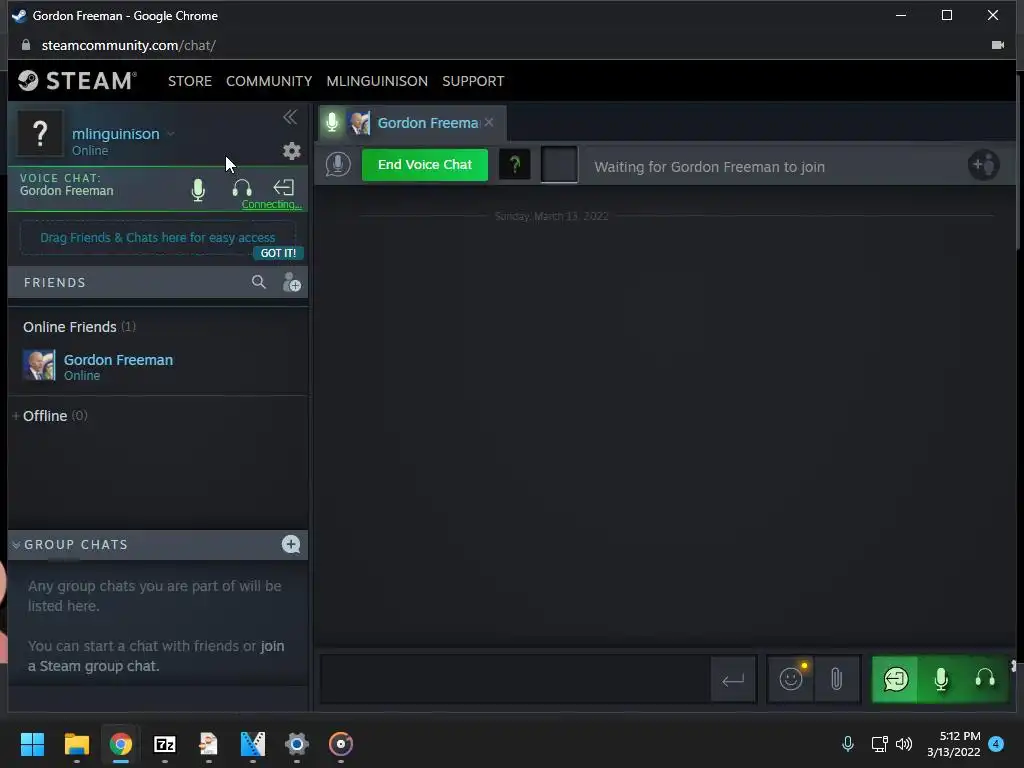Invite another friend to the voice chat
The width and height of the screenshot is (1024, 768).
pyautogui.click(x=983, y=165)
